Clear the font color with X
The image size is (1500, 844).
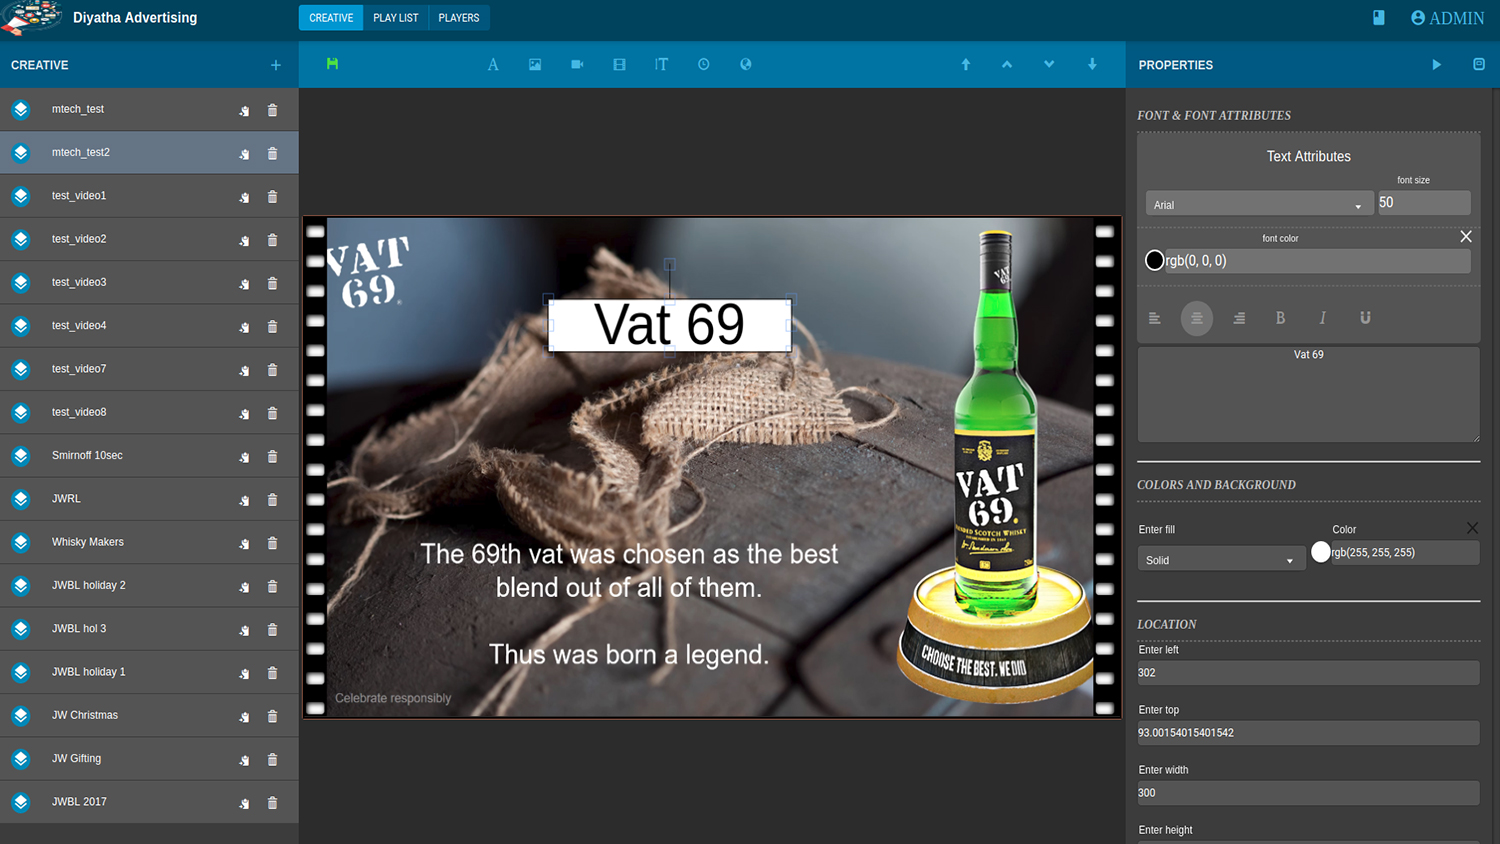pyautogui.click(x=1466, y=237)
